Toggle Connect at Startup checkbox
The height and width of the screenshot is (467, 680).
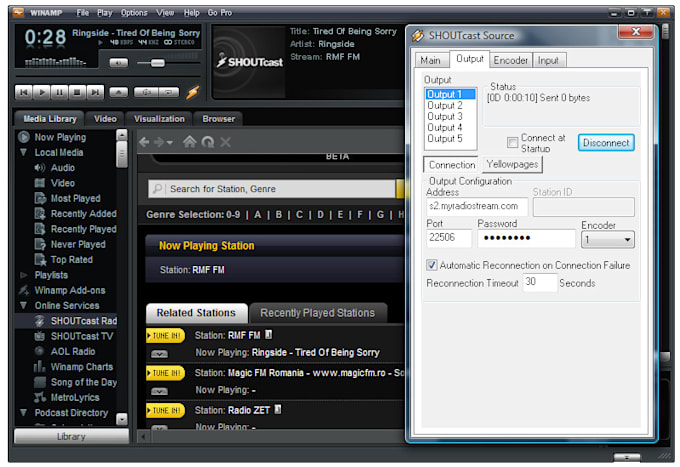(x=512, y=142)
